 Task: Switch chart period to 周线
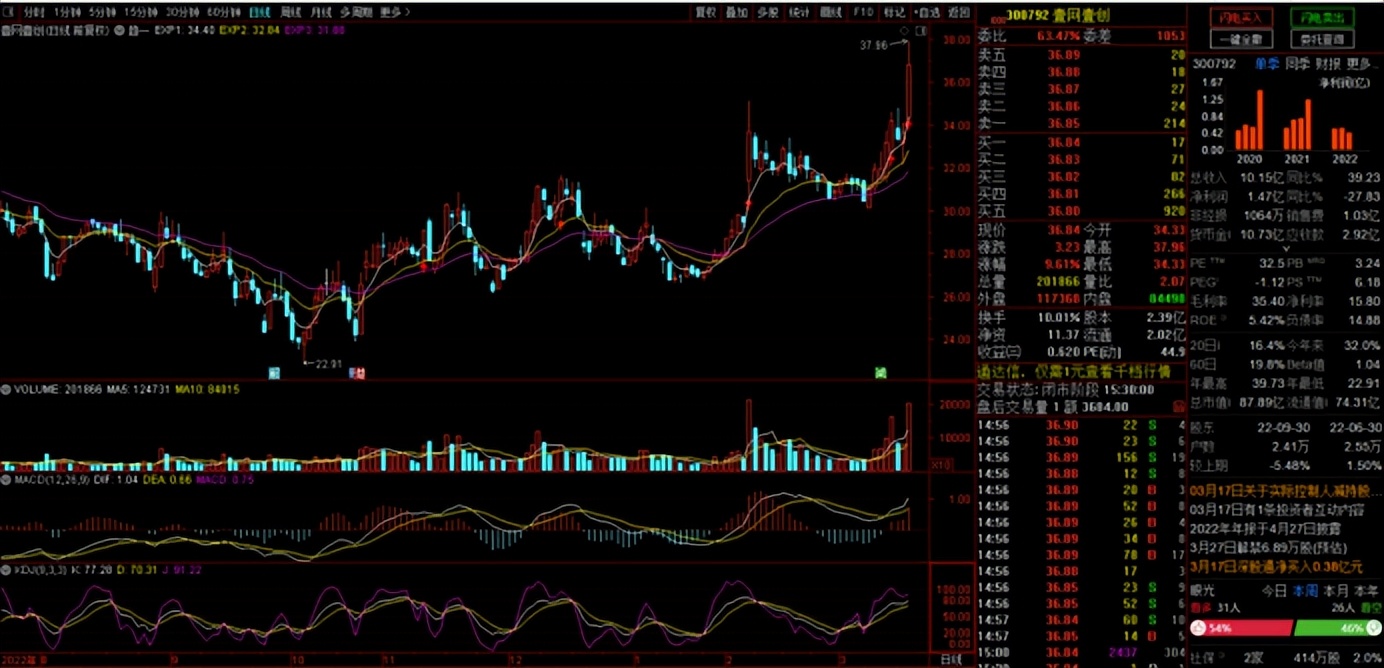pyautogui.click(x=291, y=12)
